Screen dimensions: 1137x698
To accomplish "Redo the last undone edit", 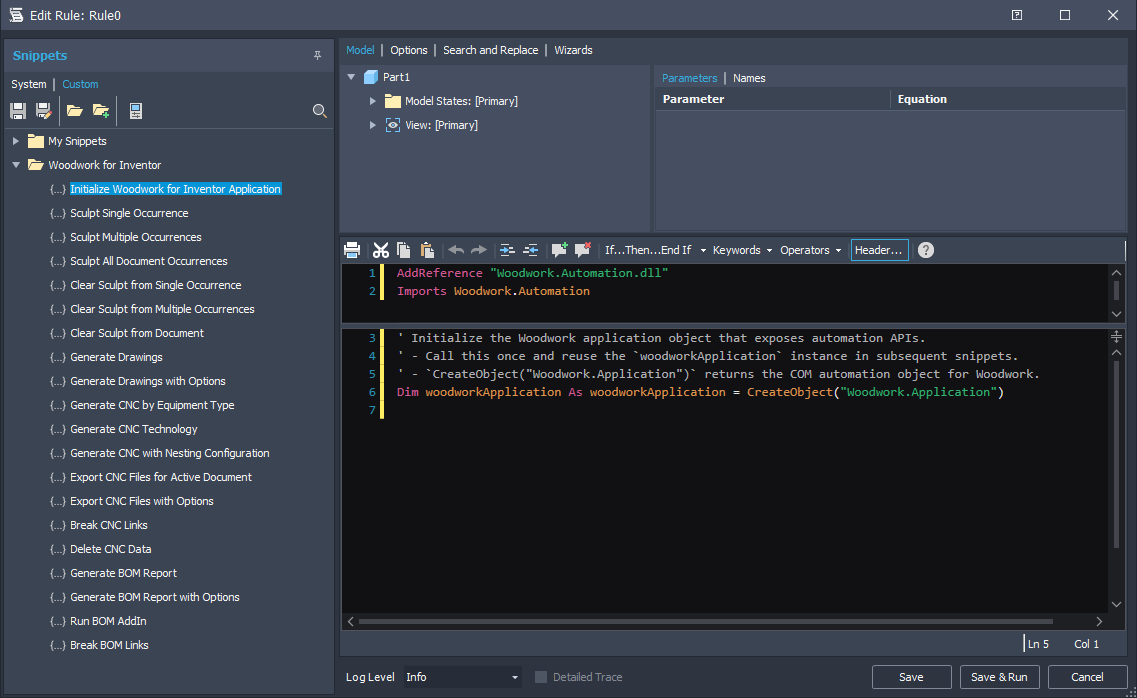I will click(x=479, y=250).
